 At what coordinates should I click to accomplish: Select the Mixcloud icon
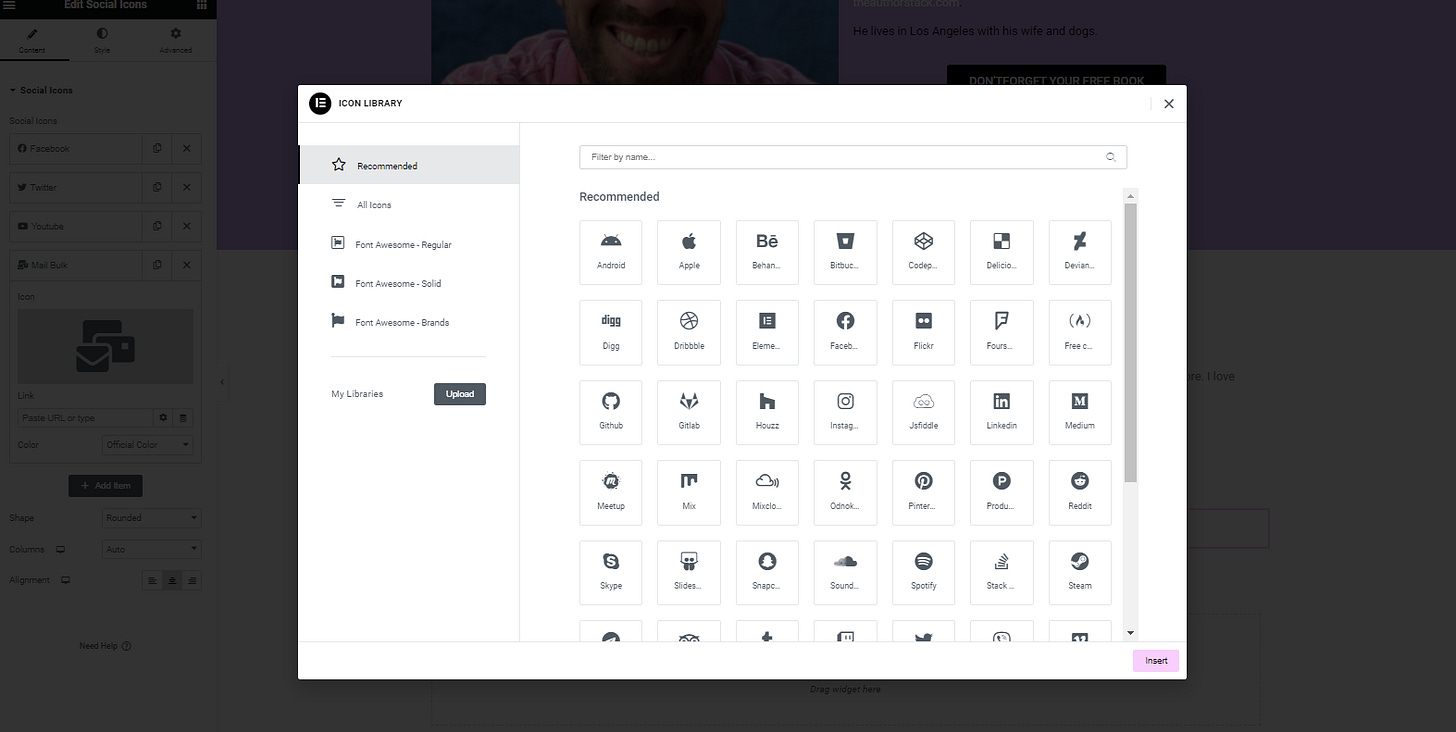click(x=767, y=492)
